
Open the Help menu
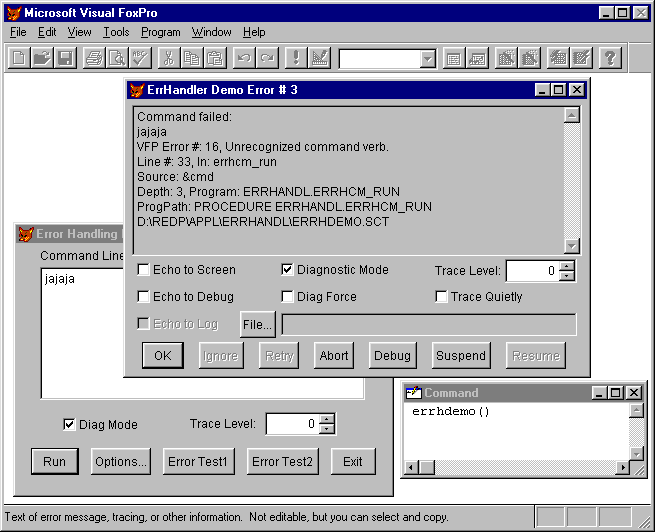[x=254, y=32]
